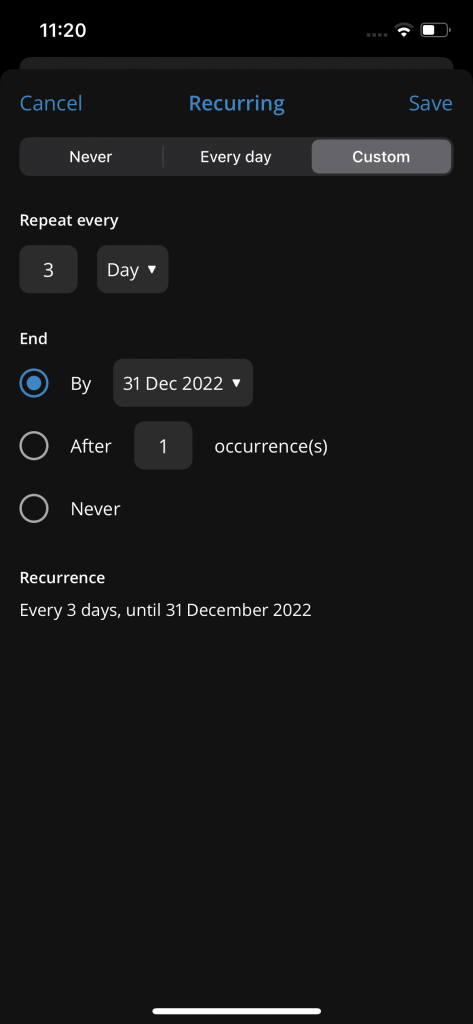The height and width of the screenshot is (1024, 473).
Task: Edit the occurrence count field
Action: pyautogui.click(x=163, y=445)
